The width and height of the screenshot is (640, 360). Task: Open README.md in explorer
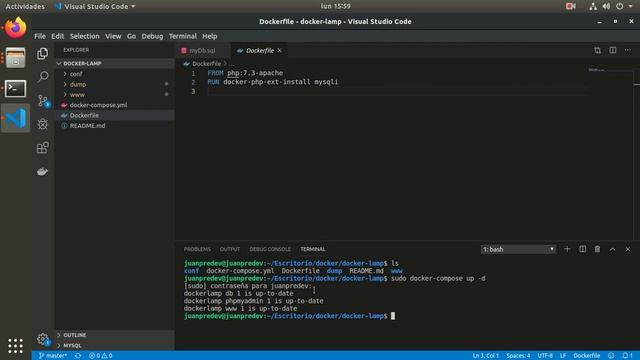pos(115,126)
